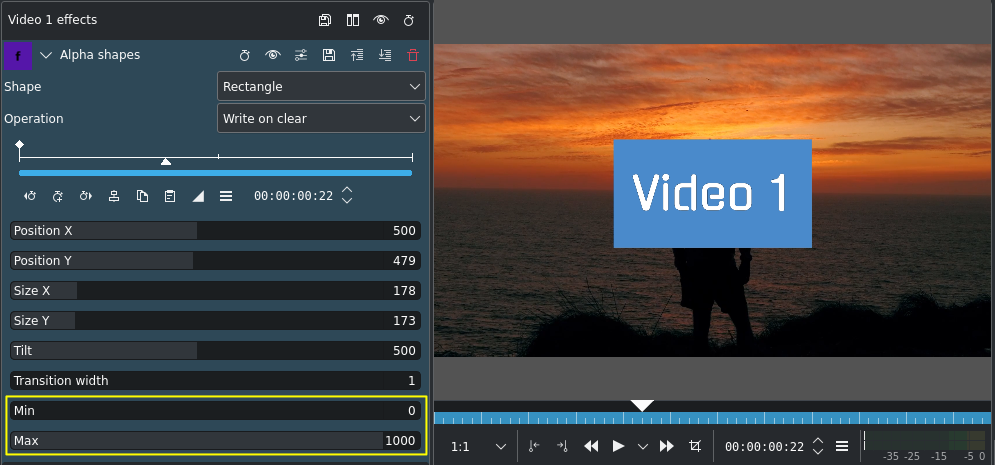Click the Position Y slider
The image size is (995, 465).
[x=216, y=261]
